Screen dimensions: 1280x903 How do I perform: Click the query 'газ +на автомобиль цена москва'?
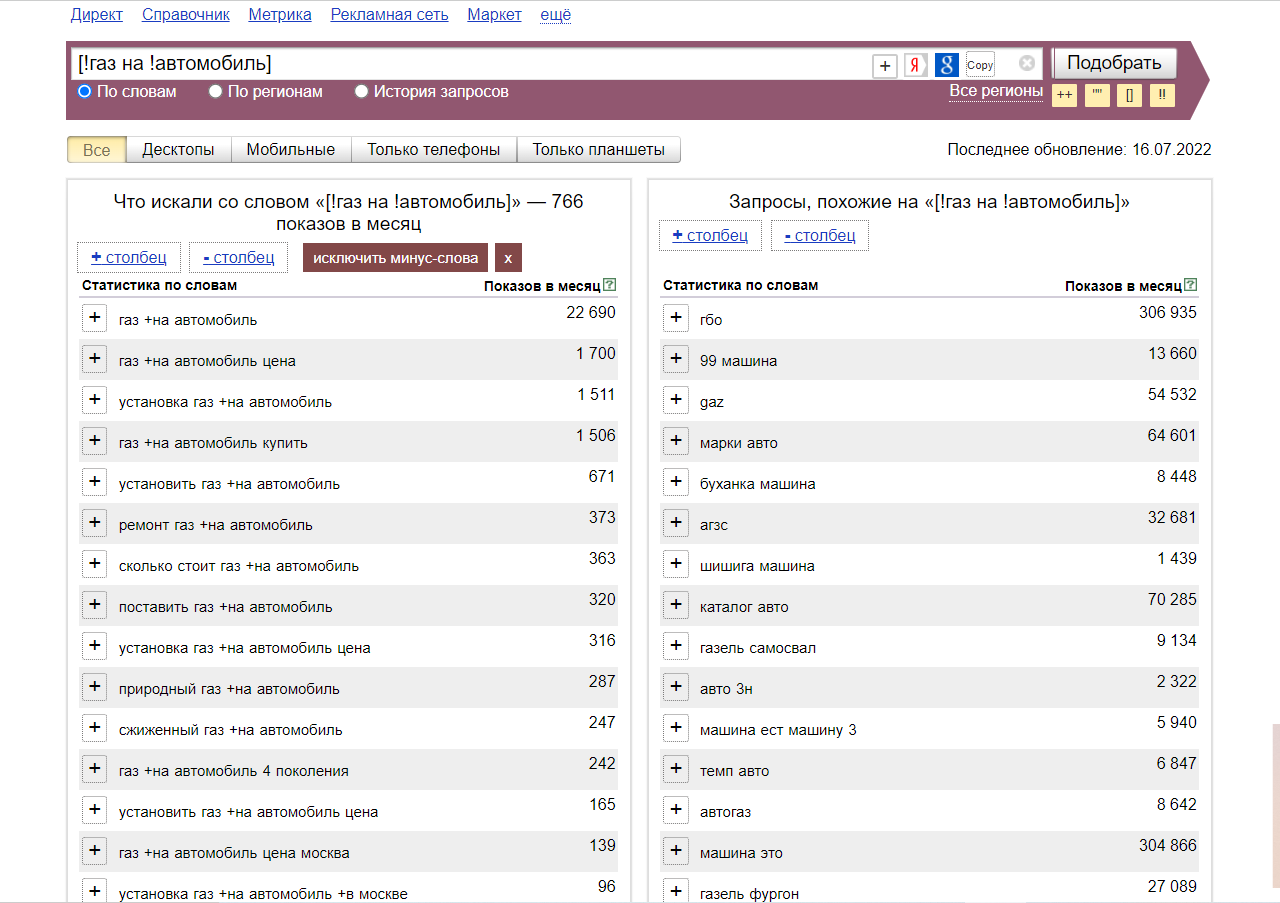[x=234, y=853]
